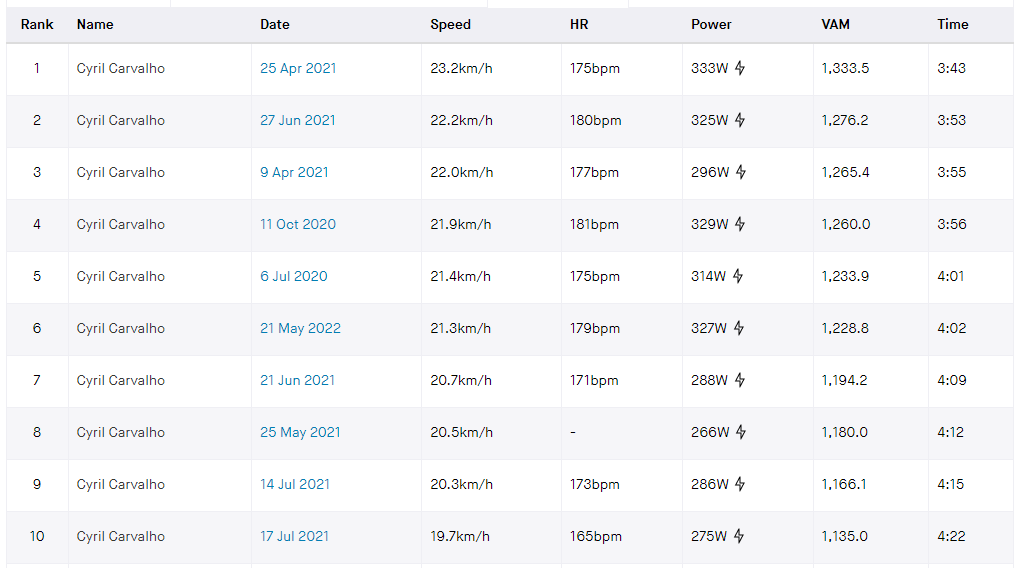The height and width of the screenshot is (568, 1018).
Task: Click the Speed column header
Action: click(x=450, y=24)
